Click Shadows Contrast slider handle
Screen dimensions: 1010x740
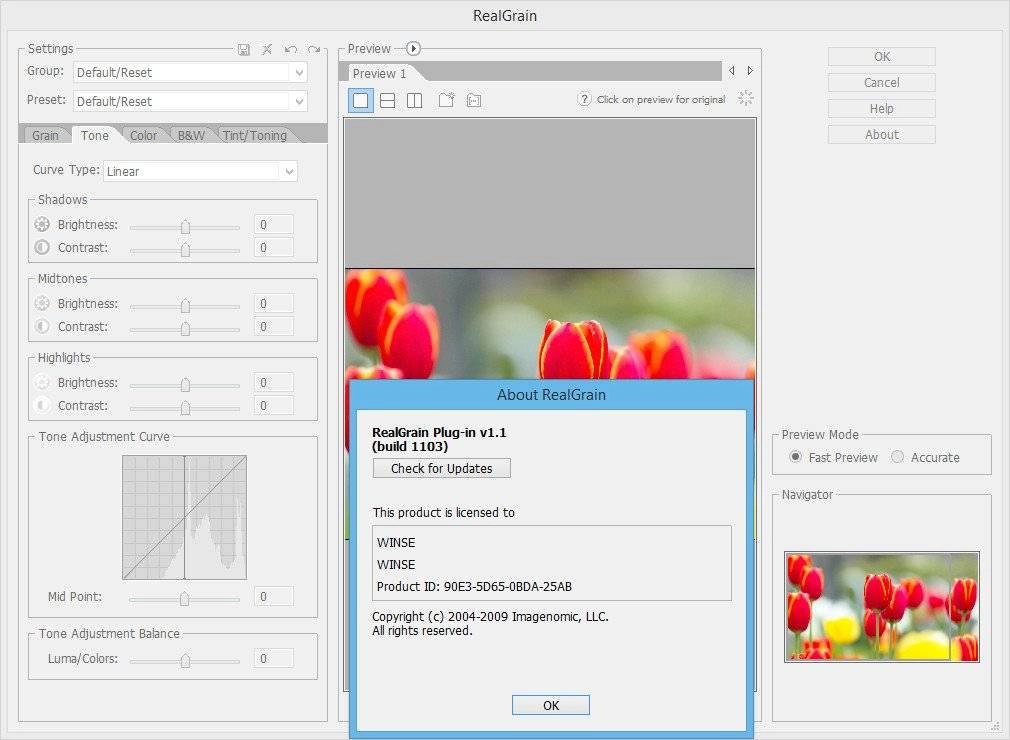[186, 250]
